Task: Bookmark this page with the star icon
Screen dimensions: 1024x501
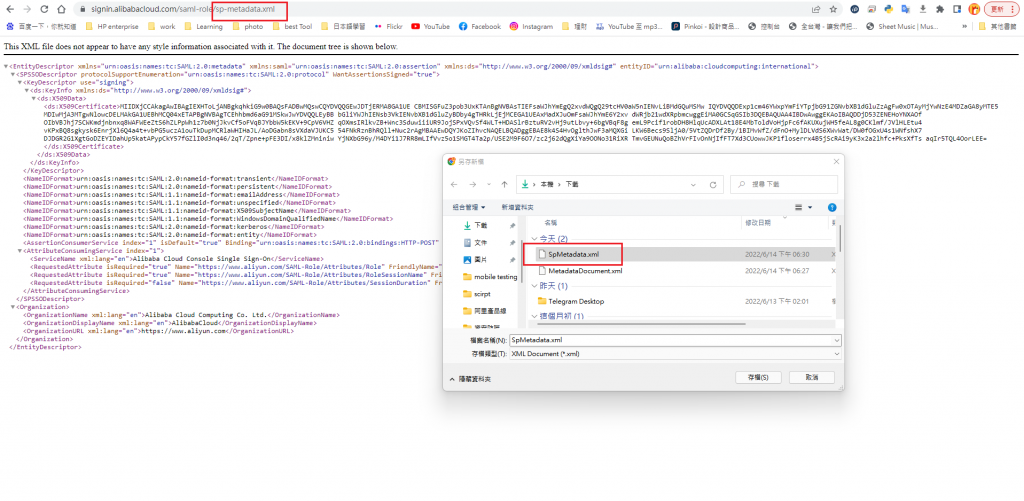Action: (x=833, y=9)
